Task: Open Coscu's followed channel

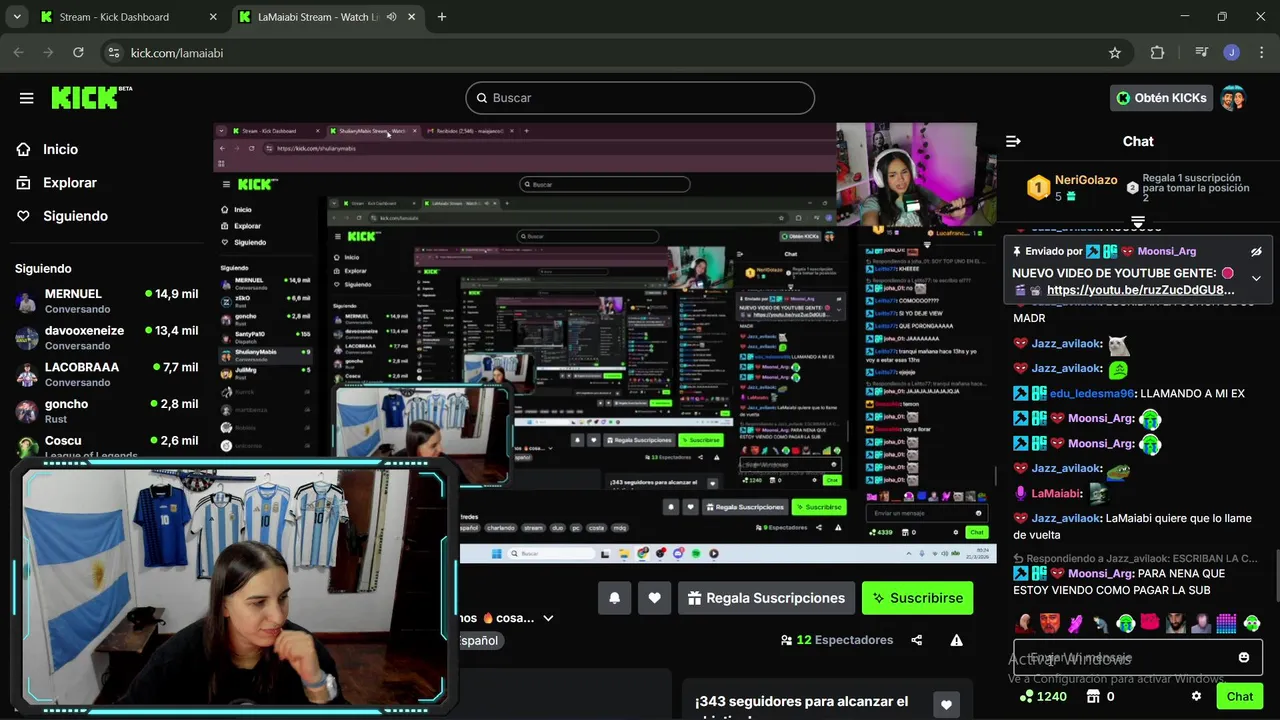Action: [106, 446]
